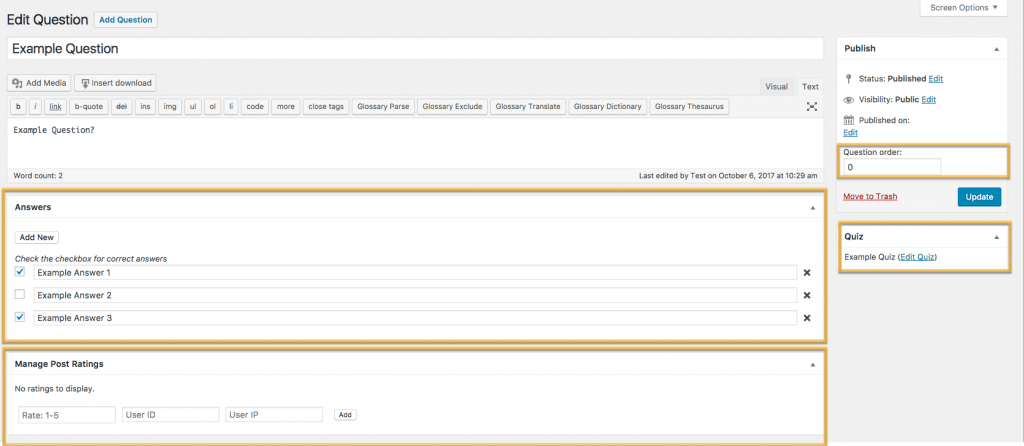
Task: Remove Example Answer 3 with X icon
Action: pos(807,318)
